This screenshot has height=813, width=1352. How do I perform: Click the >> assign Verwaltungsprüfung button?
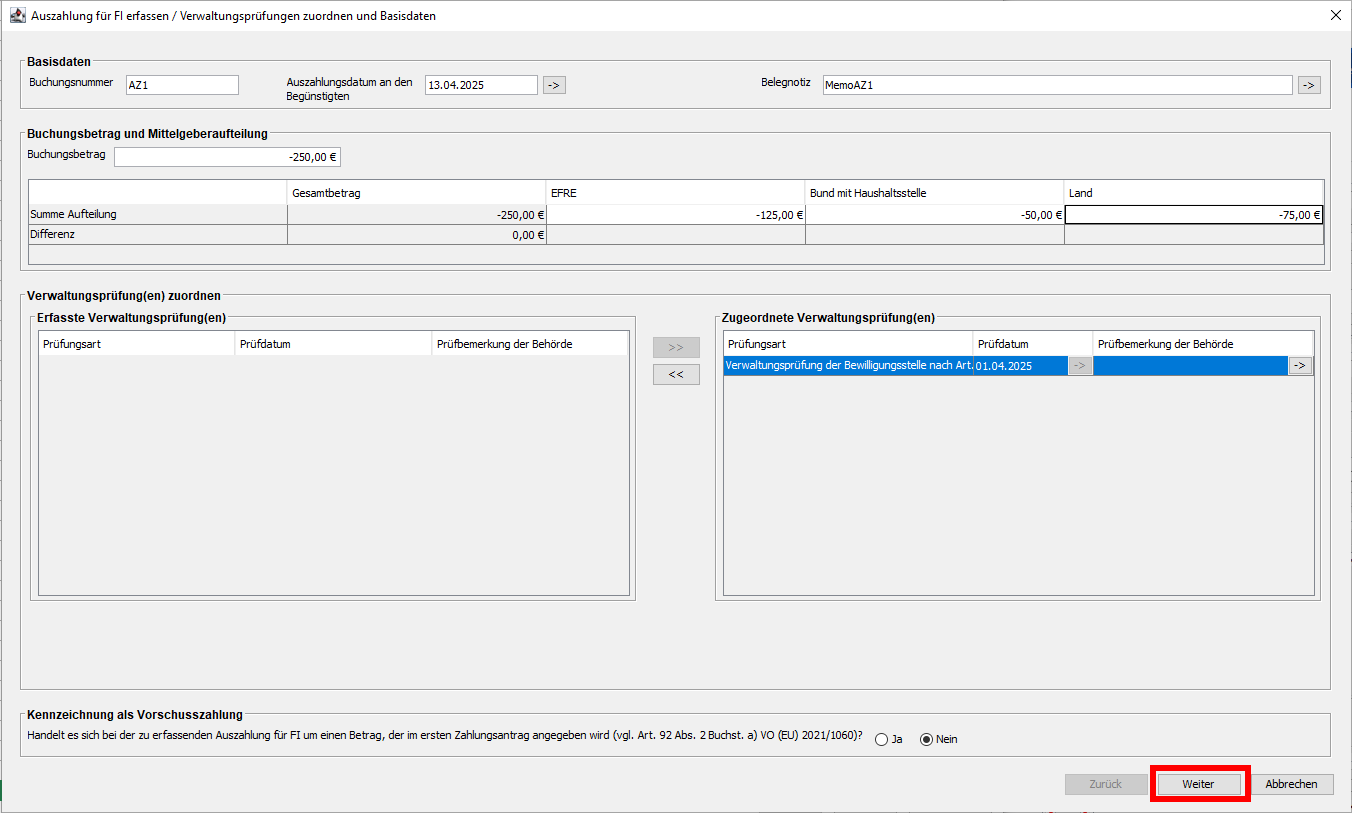coord(676,347)
